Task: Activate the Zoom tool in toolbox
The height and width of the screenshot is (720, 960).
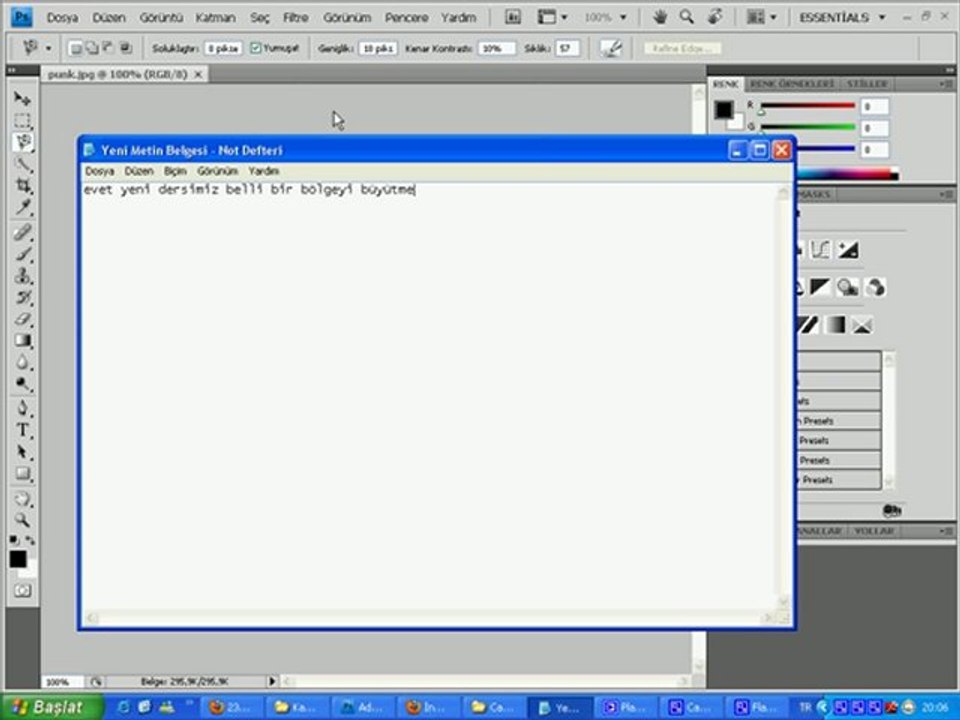Action: coord(22,520)
